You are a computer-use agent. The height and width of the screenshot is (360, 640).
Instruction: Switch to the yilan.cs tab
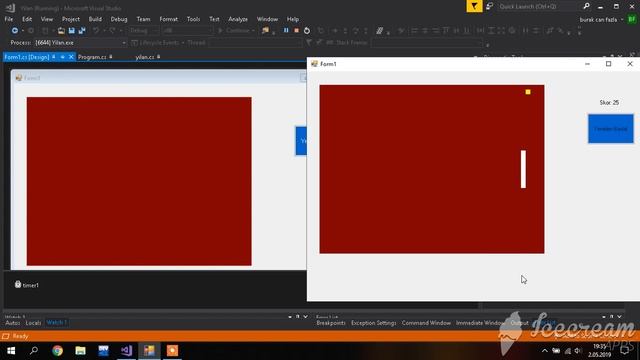tap(144, 57)
